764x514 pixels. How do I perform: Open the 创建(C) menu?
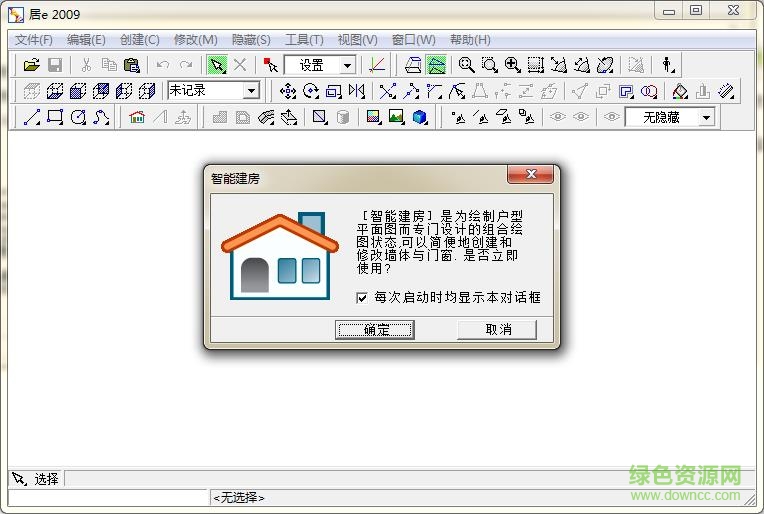[x=139, y=39]
